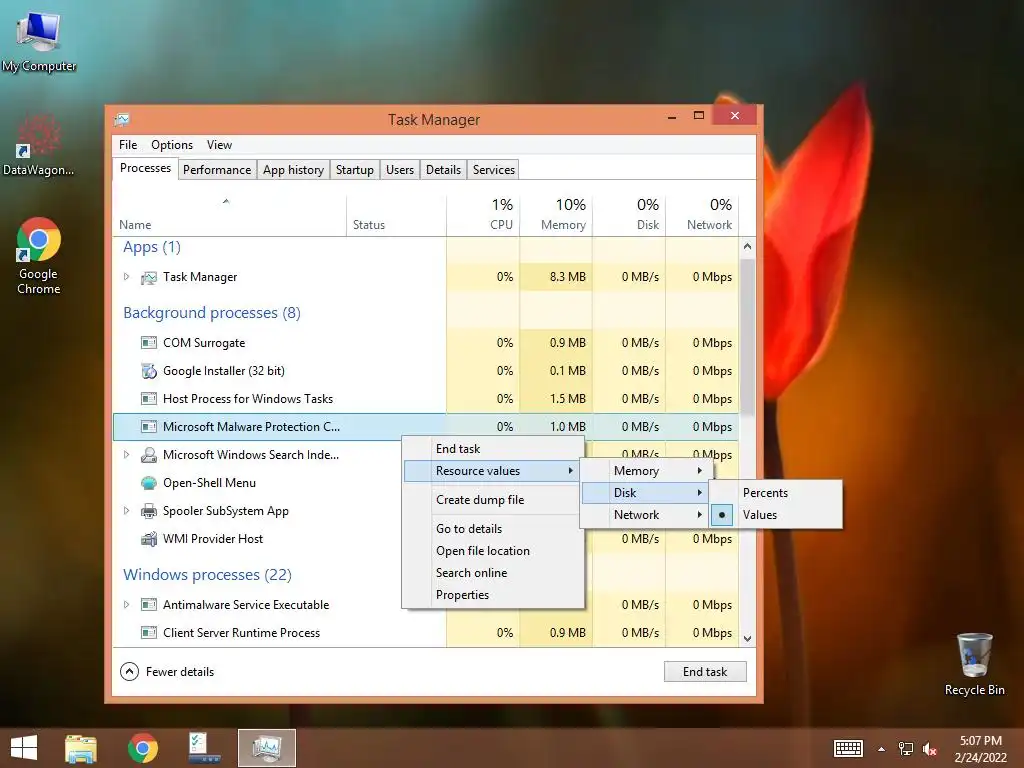
Task: Click the COM Surrogate process icon
Action: (149, 343)
